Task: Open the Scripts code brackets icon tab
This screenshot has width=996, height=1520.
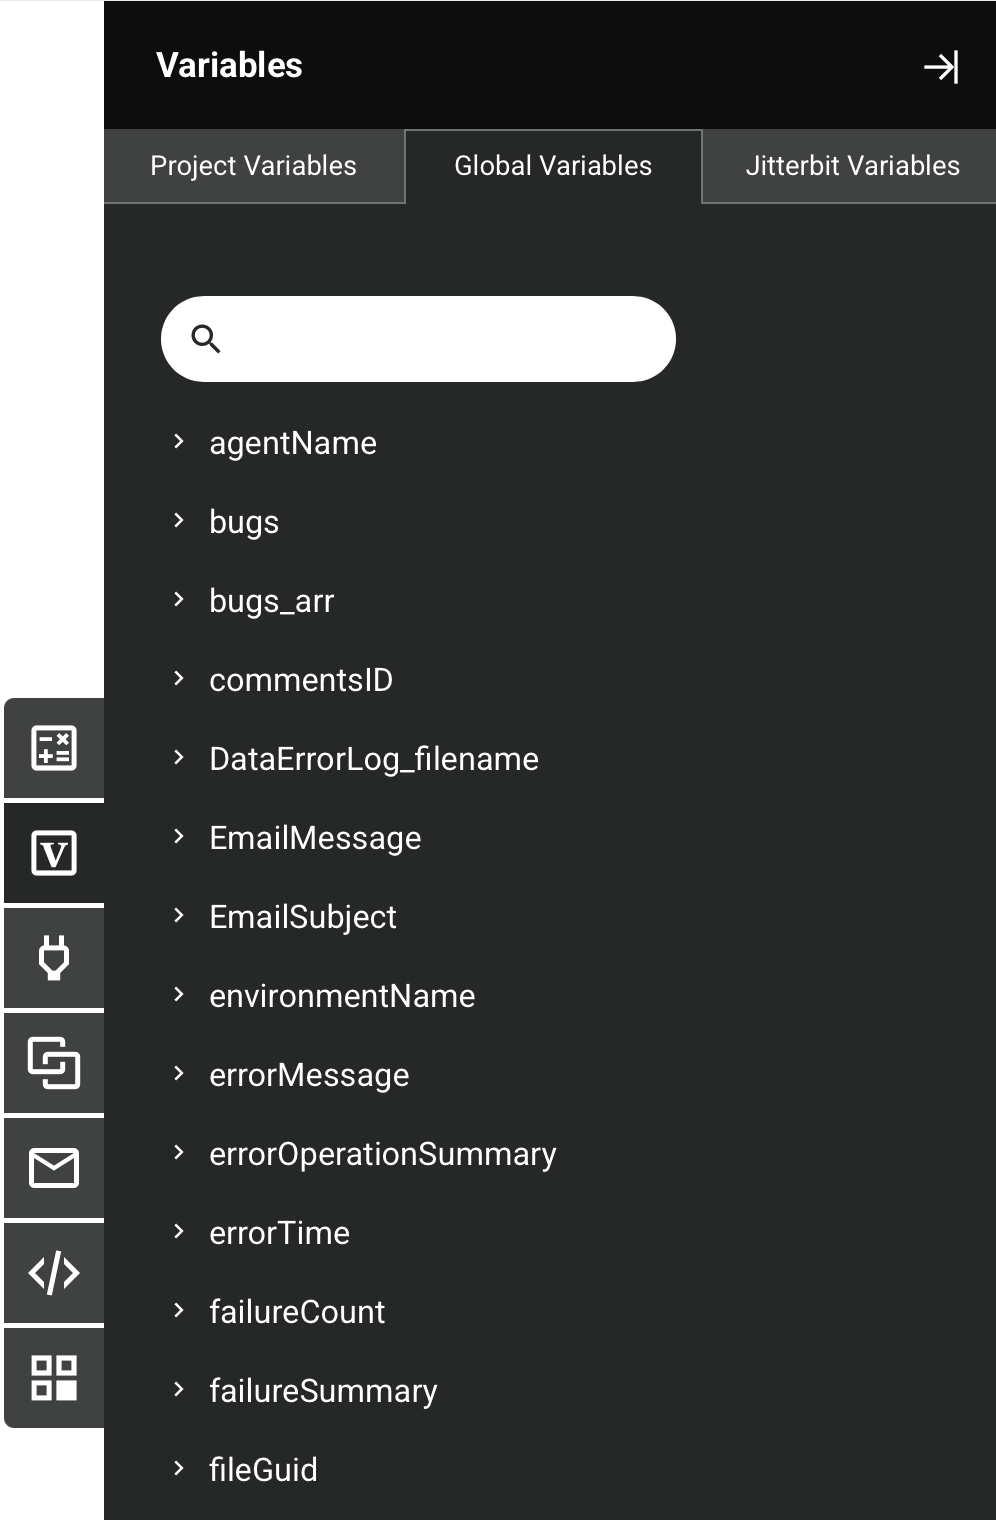Action: click(x=54, y=1273)
